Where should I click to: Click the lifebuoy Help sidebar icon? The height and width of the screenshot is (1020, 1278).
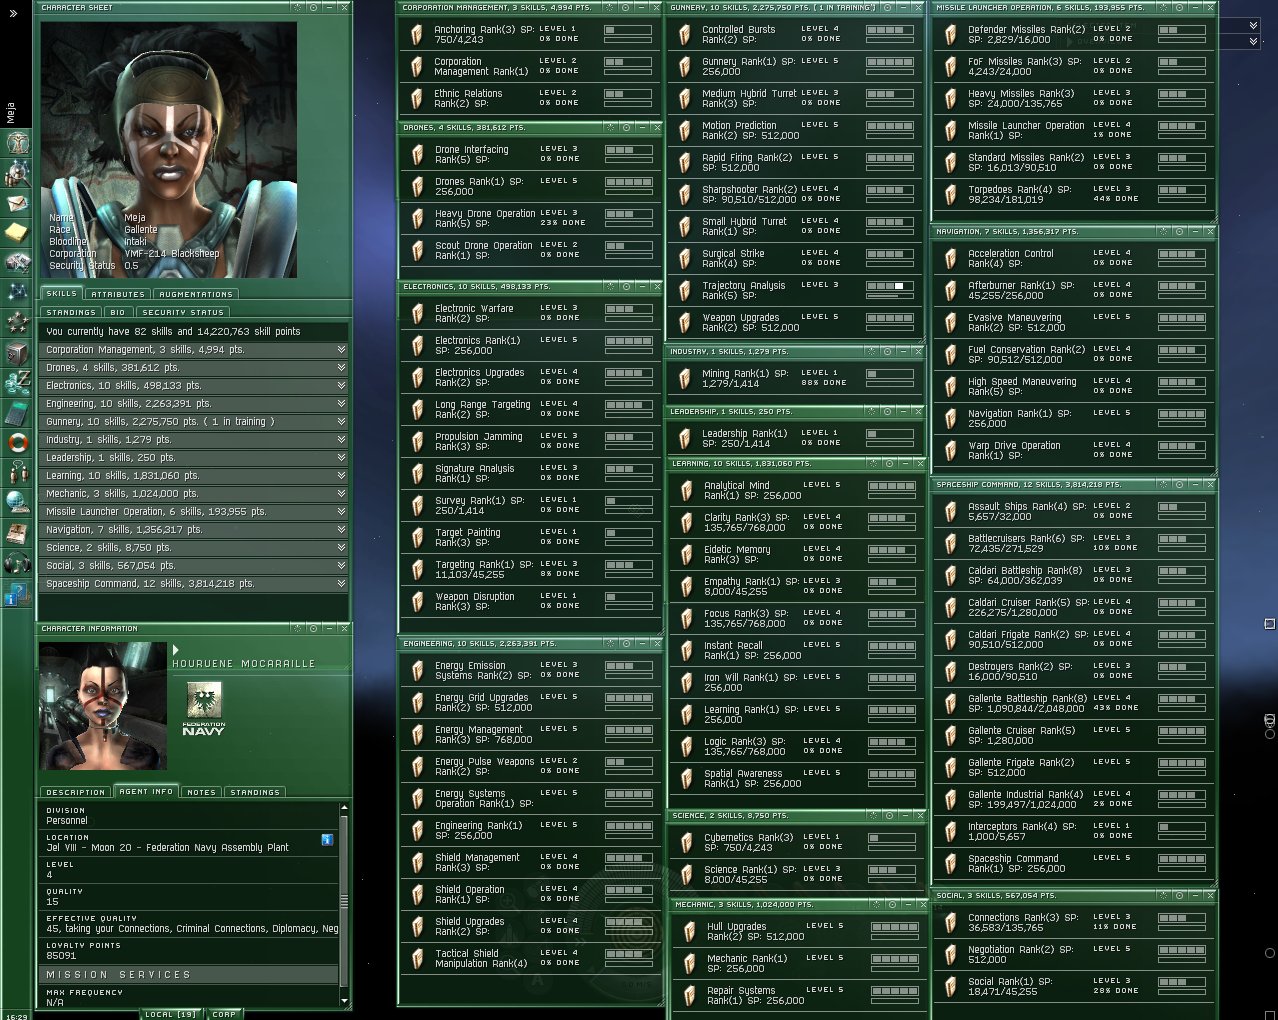click(x=17, y=443)
